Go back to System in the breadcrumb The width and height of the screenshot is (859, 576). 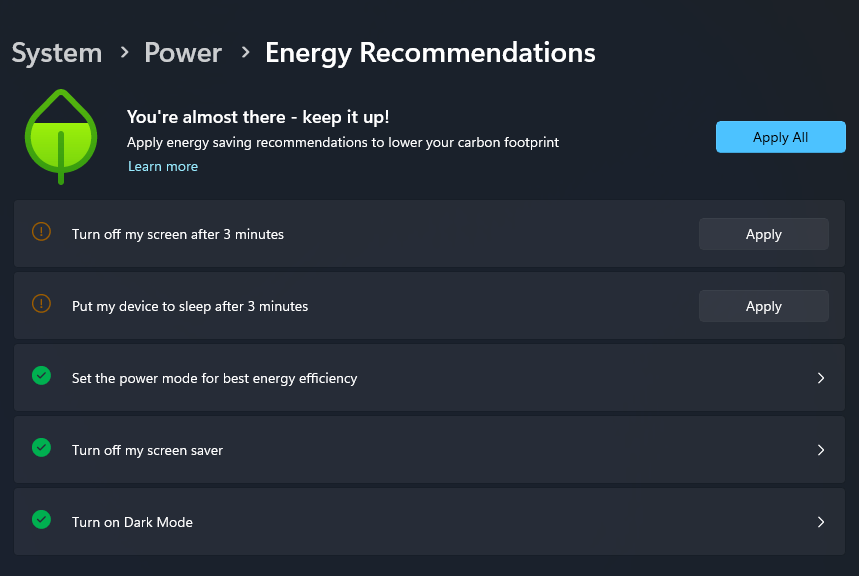pyautogui.click(x=57, y=52)
